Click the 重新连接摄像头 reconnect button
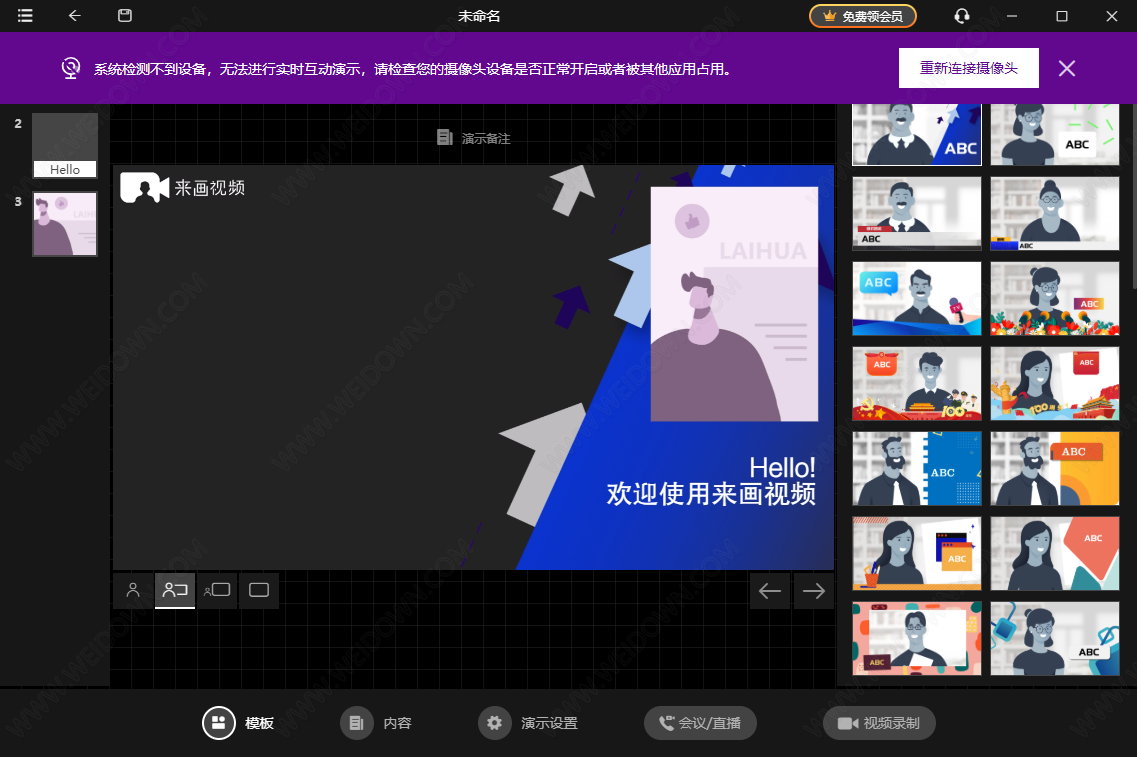This screenshot has height=757, width=1137. click(969, 68)
